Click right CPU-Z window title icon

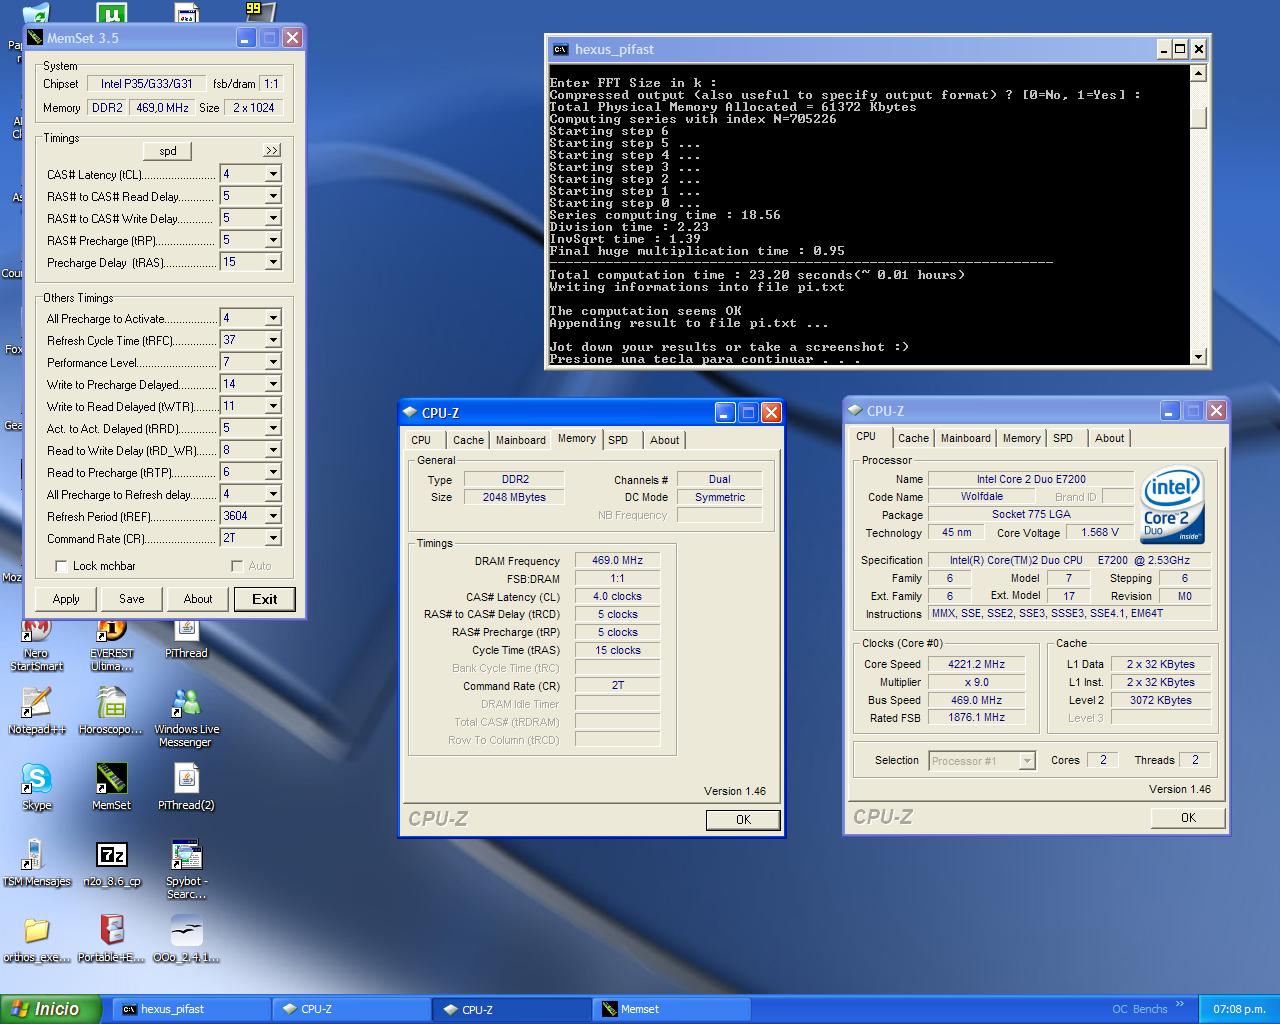(x=855, y=410)
